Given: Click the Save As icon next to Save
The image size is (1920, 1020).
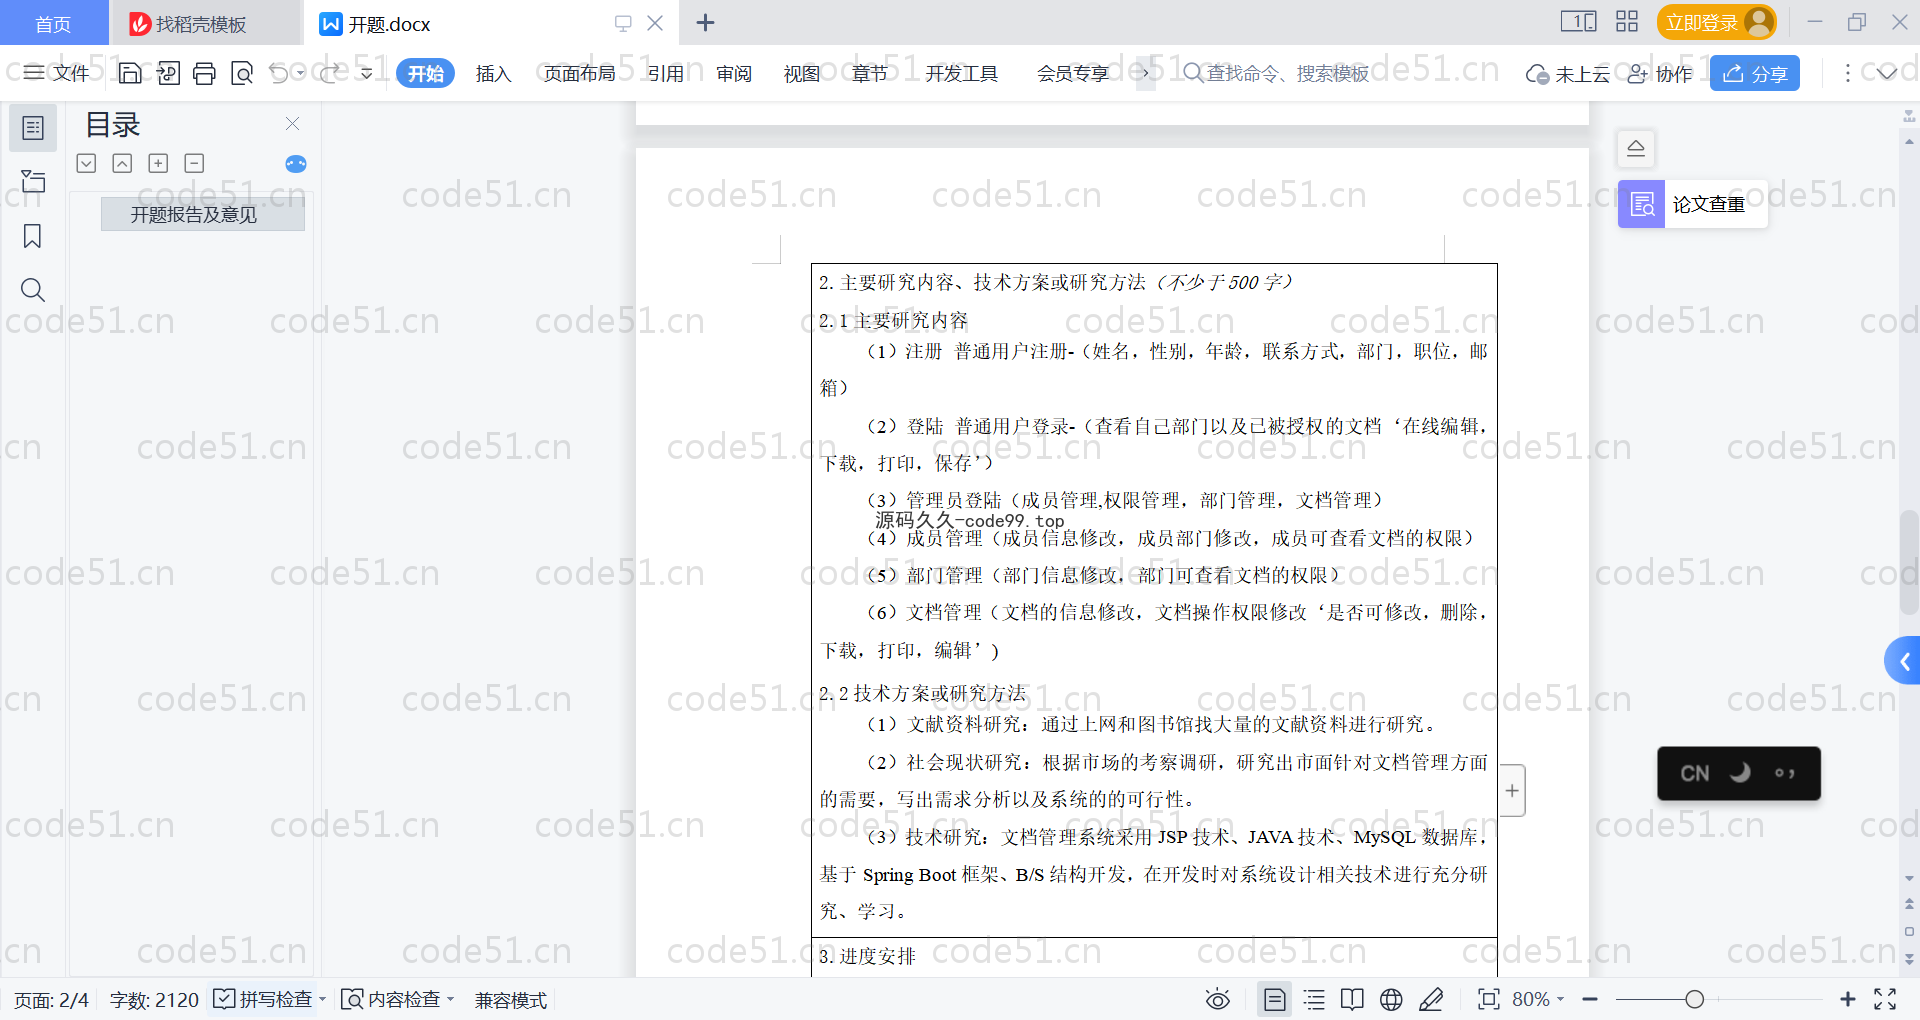Looking at the screenshot, I should click(168, 73).
